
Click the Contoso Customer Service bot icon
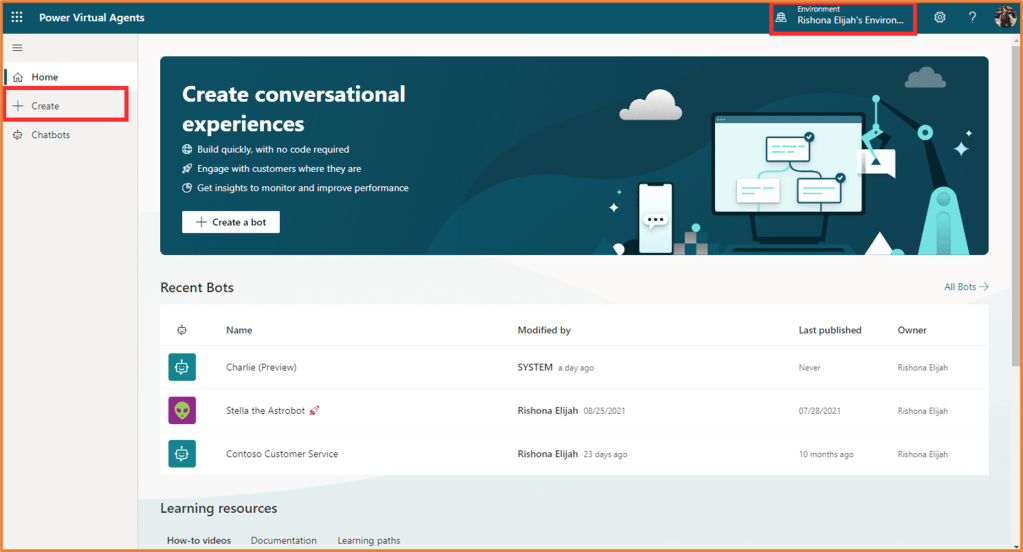click(182, 454)
